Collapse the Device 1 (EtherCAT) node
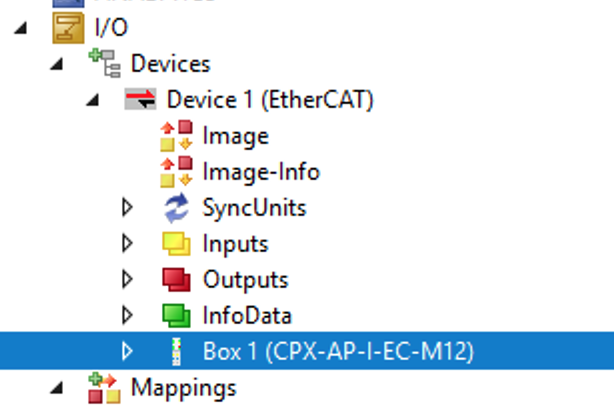The height and width of the screenshot is (408, 614). pos(93,100)
